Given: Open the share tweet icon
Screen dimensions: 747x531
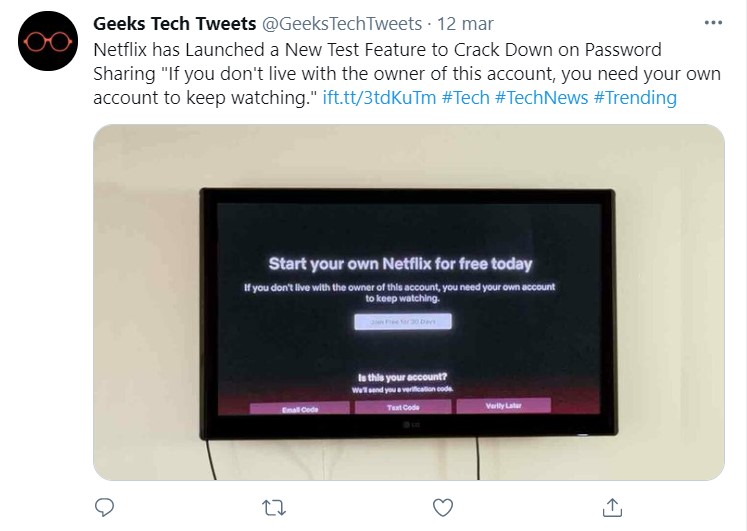Looking at the screenshot, I should pos(615,507).
